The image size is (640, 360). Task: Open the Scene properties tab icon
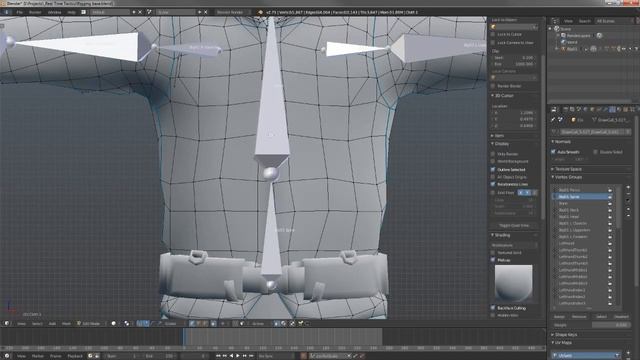click(x=578, y=109)
